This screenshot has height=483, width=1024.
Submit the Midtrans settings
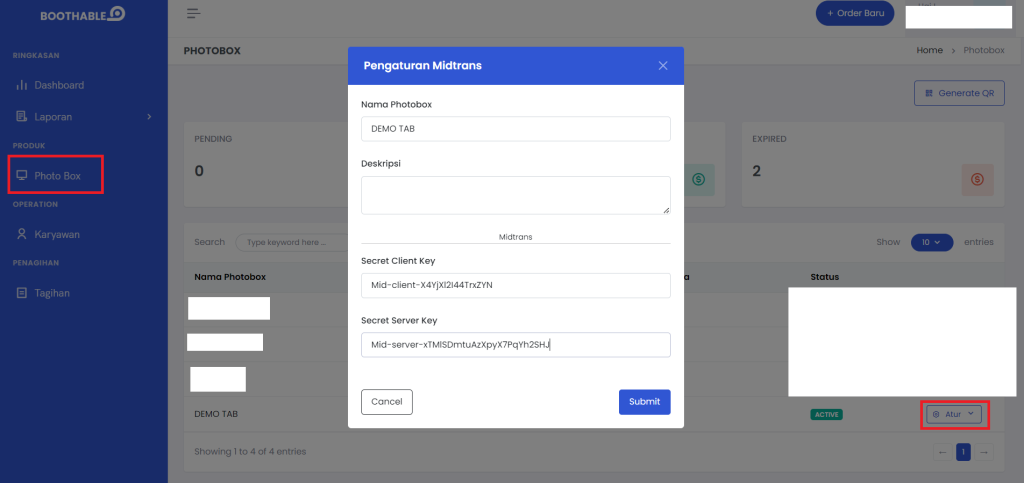(x=645, y=402)
